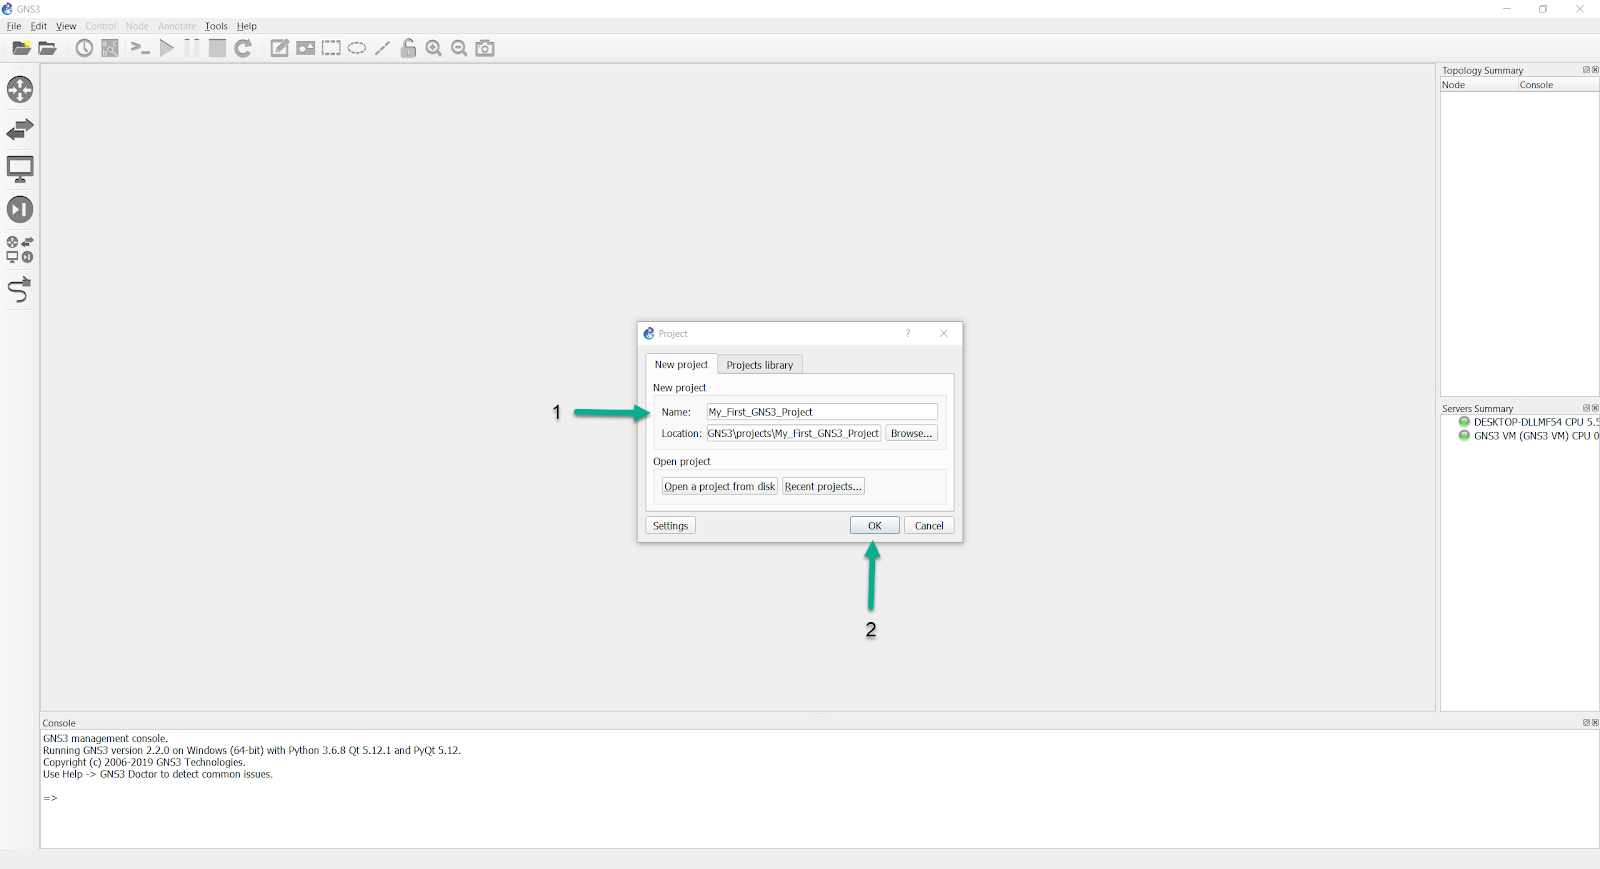Select GNS3 VM server entry
The image size is (1600, 869).
click(x=1530, y=436)
